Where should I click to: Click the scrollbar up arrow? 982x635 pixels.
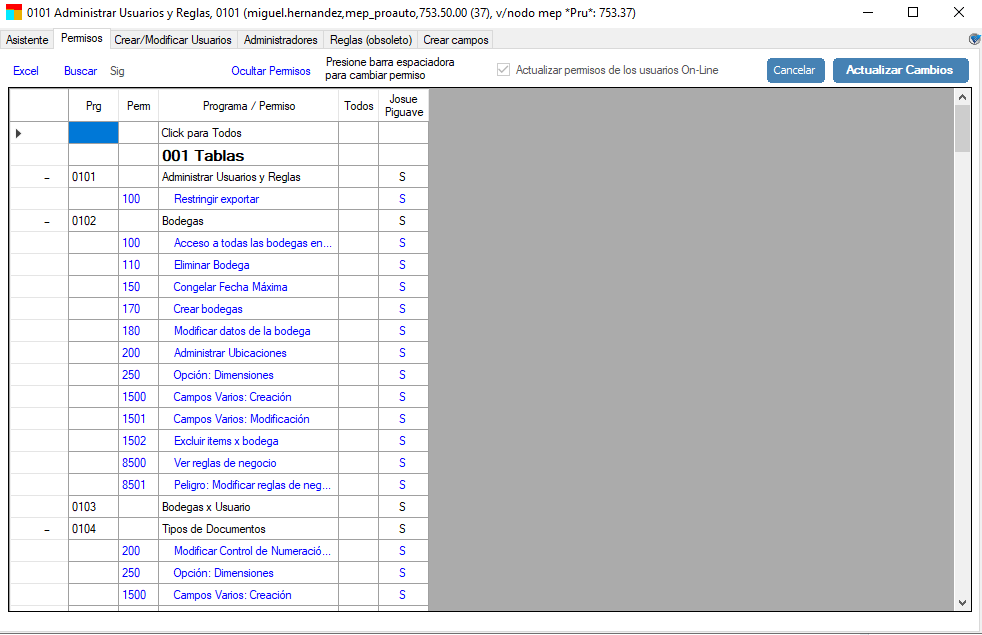pos(963,97)
